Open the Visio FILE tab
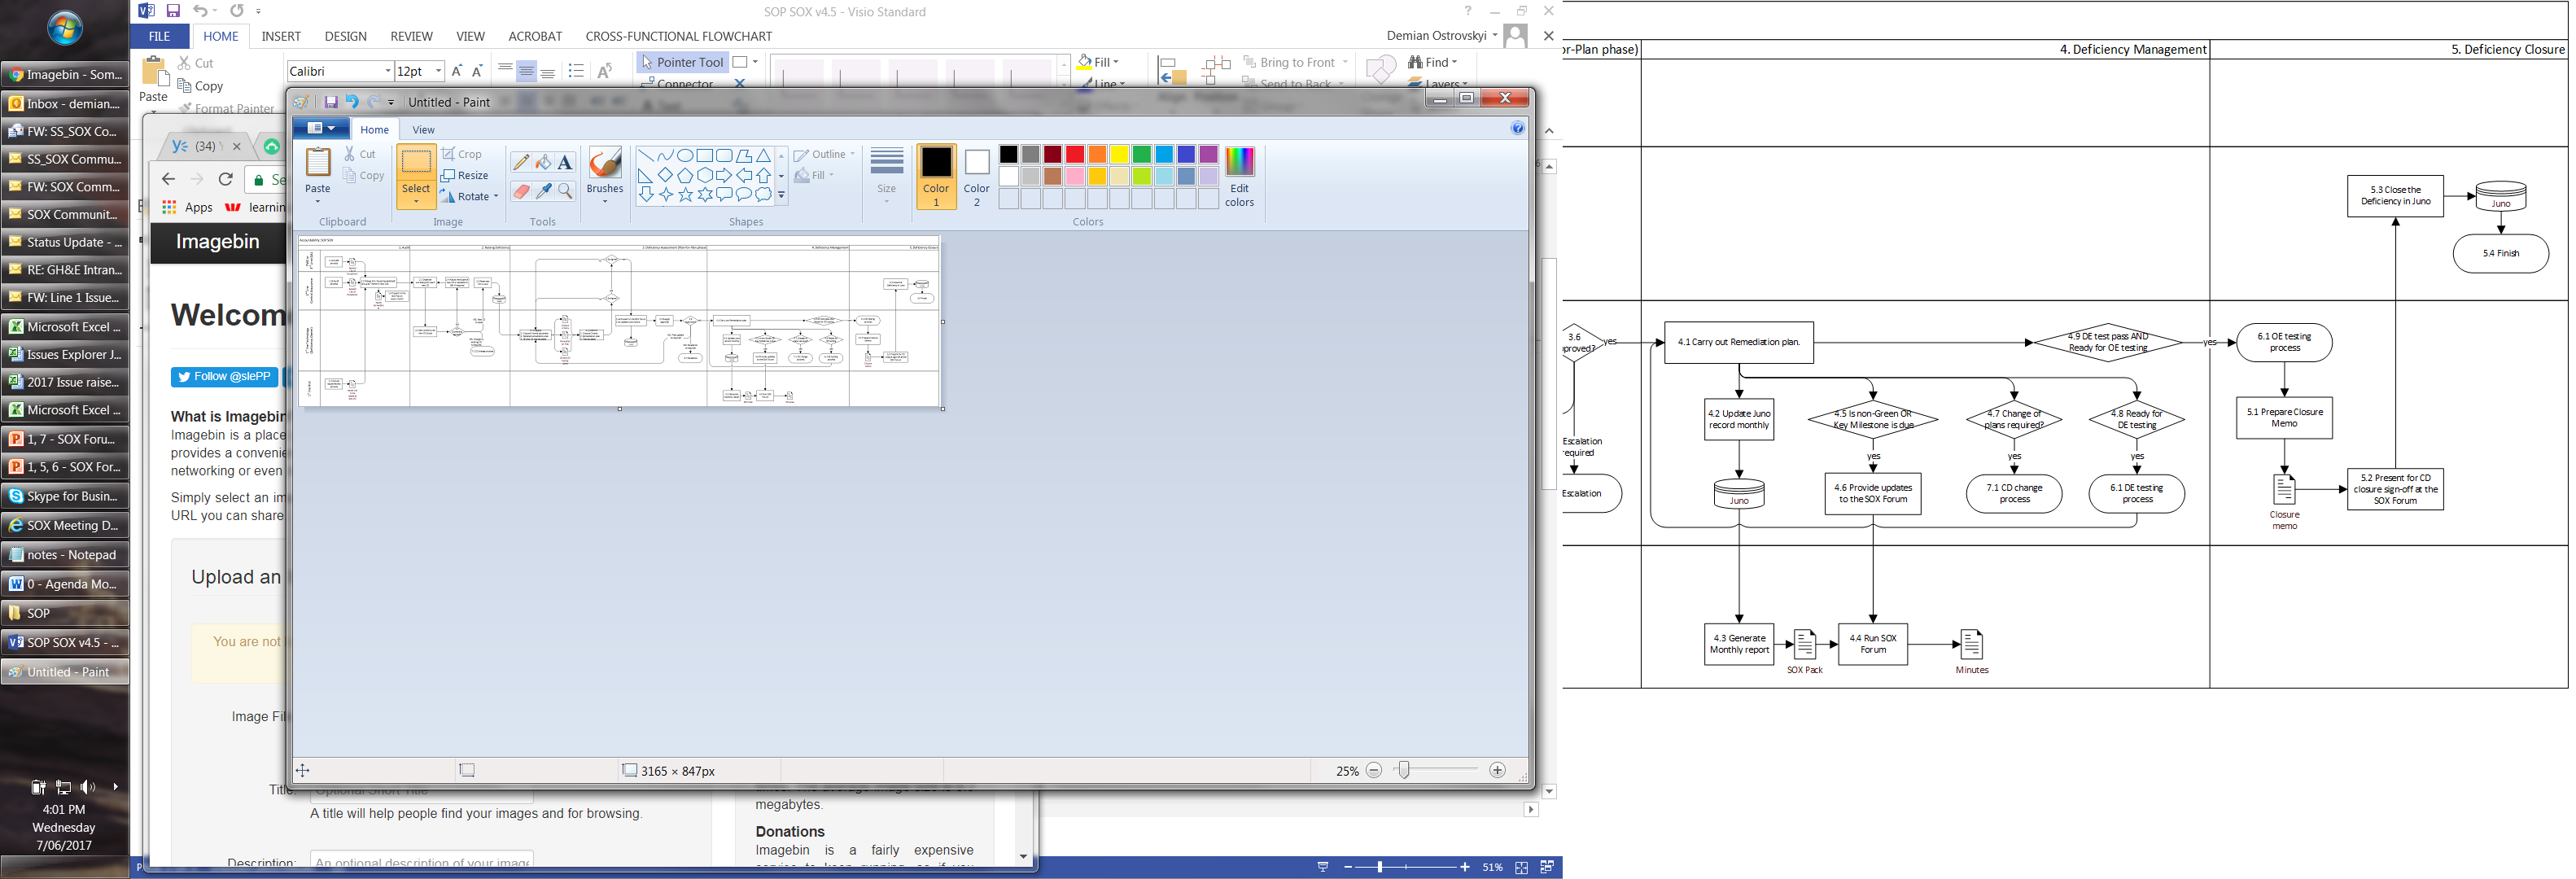This screenshot has height=879, width=2576. 159,36
